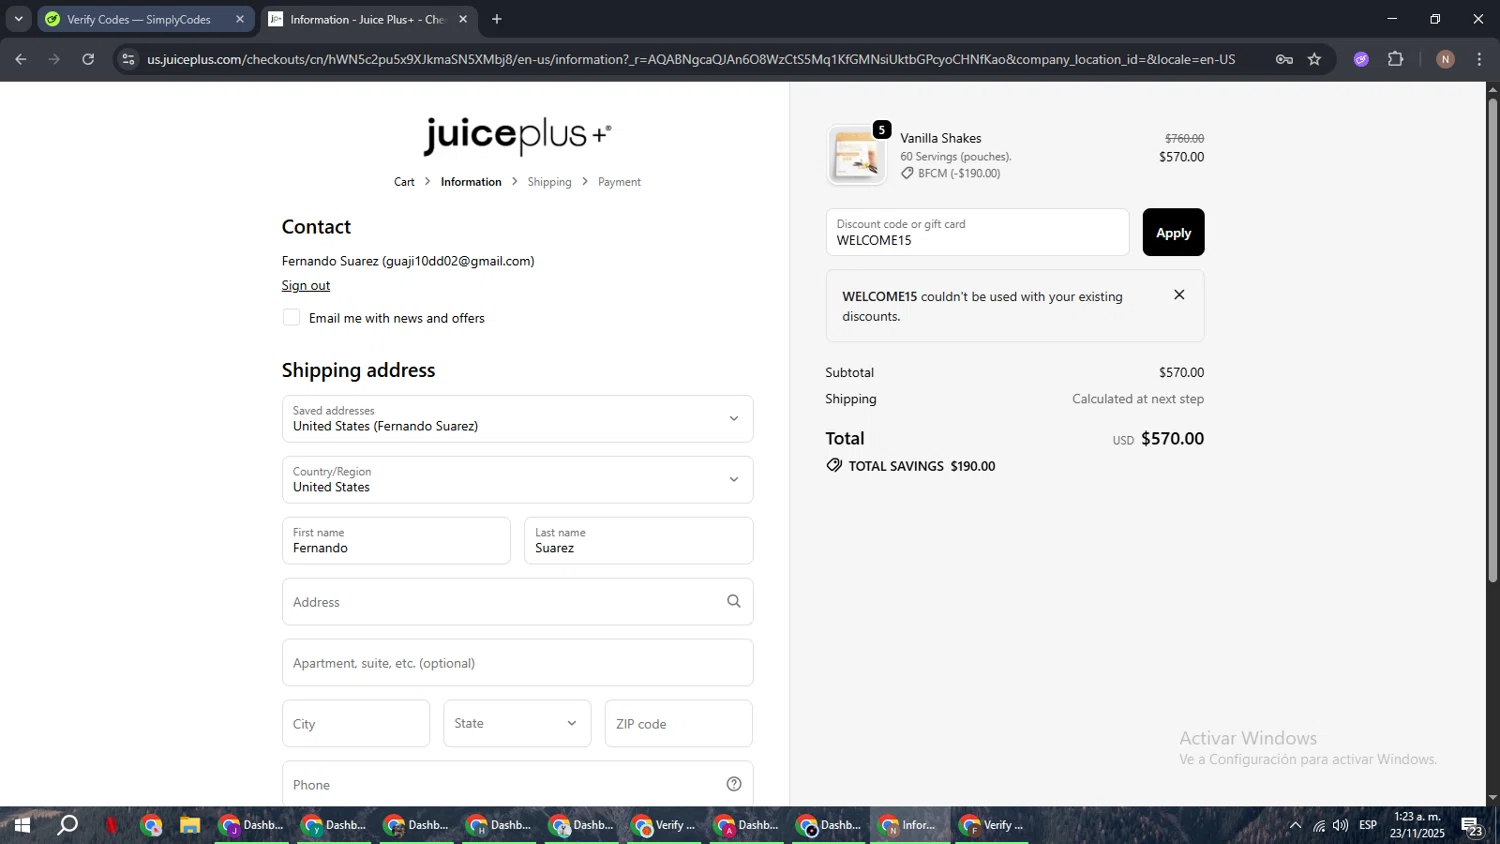Image resolution: width=1500 pixels, height=844 pixels.
Task: Click the page vertical scrollbar
Action: coord(1493,340)
